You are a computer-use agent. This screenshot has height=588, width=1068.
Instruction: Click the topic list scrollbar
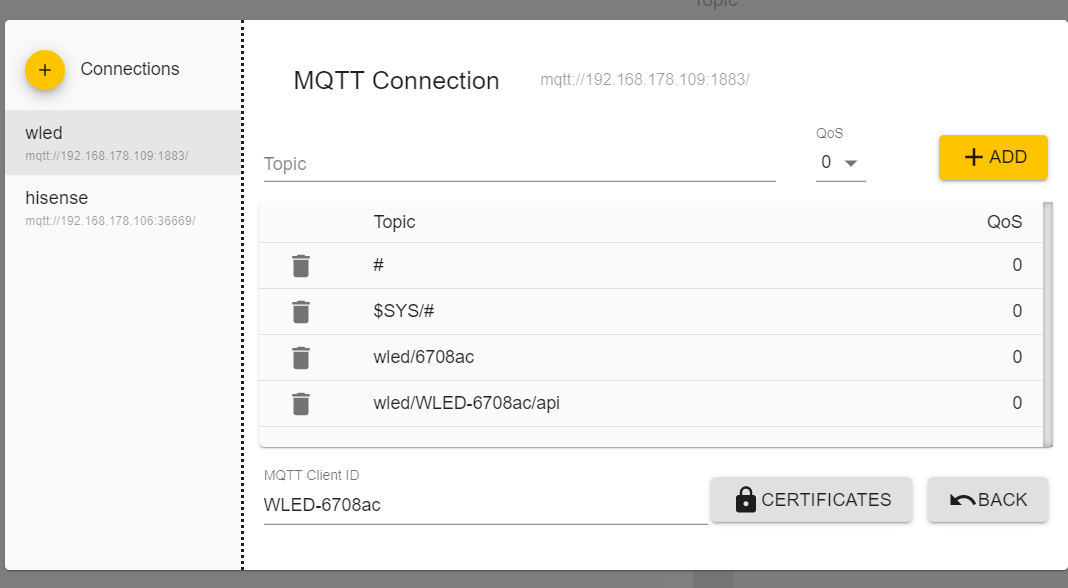pos(1048,324)
